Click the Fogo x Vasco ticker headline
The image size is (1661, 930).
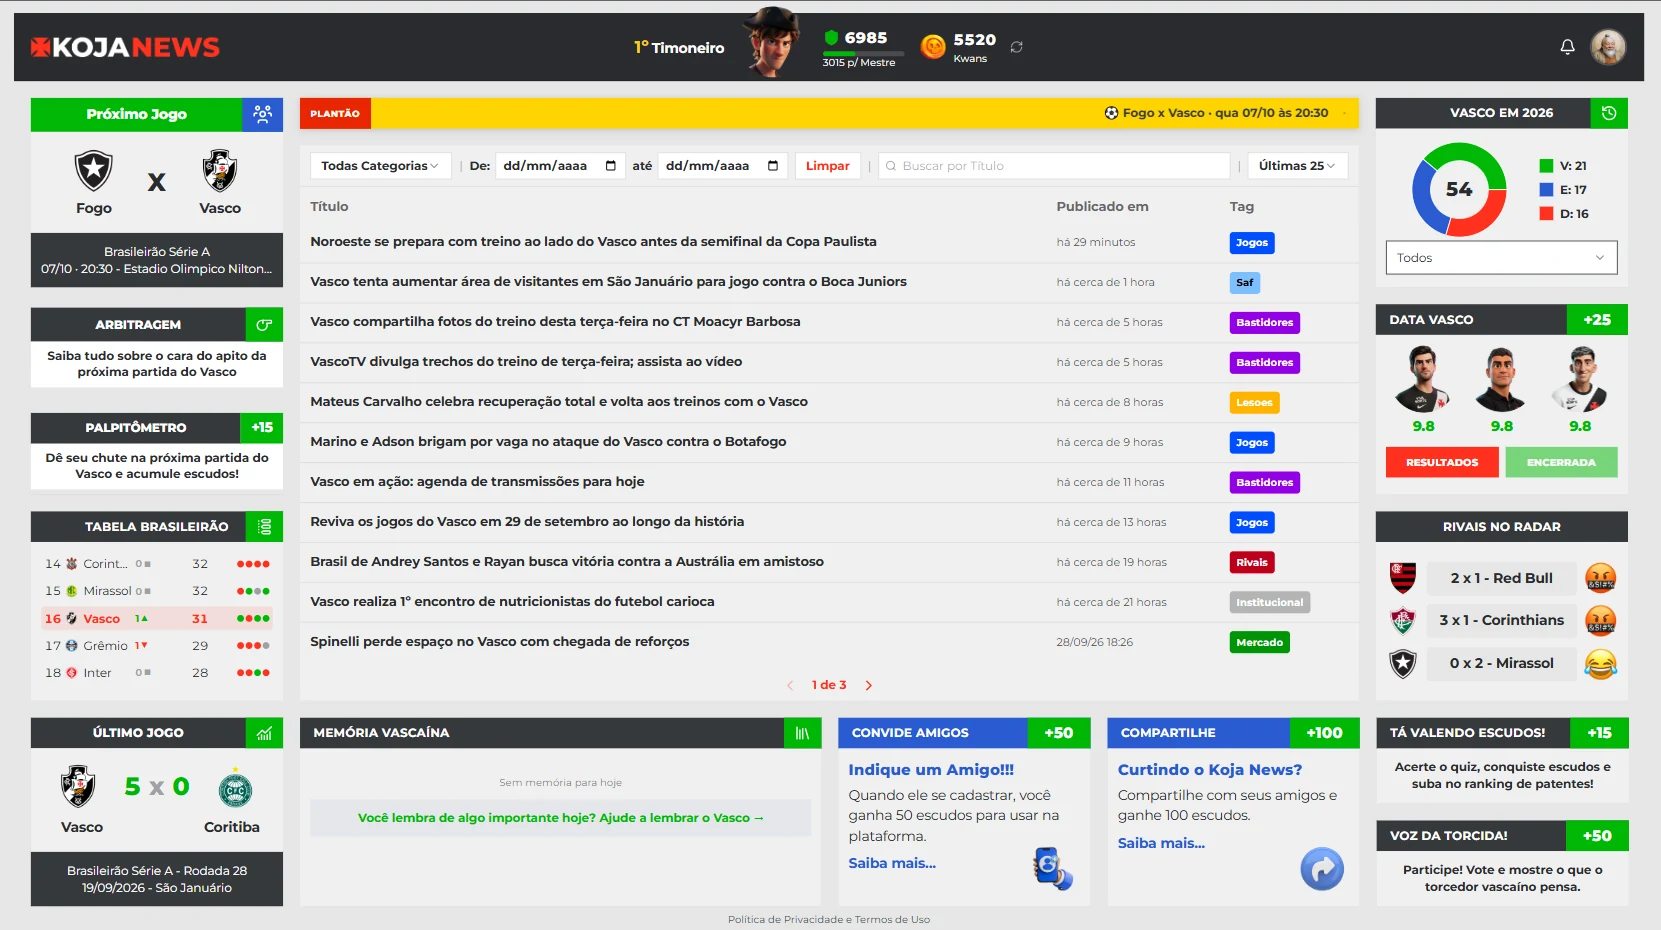[1216, 113]
